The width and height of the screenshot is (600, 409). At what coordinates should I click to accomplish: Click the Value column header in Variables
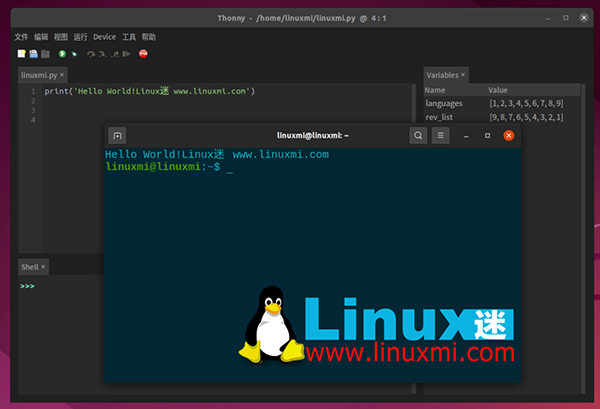click(533, 90)
